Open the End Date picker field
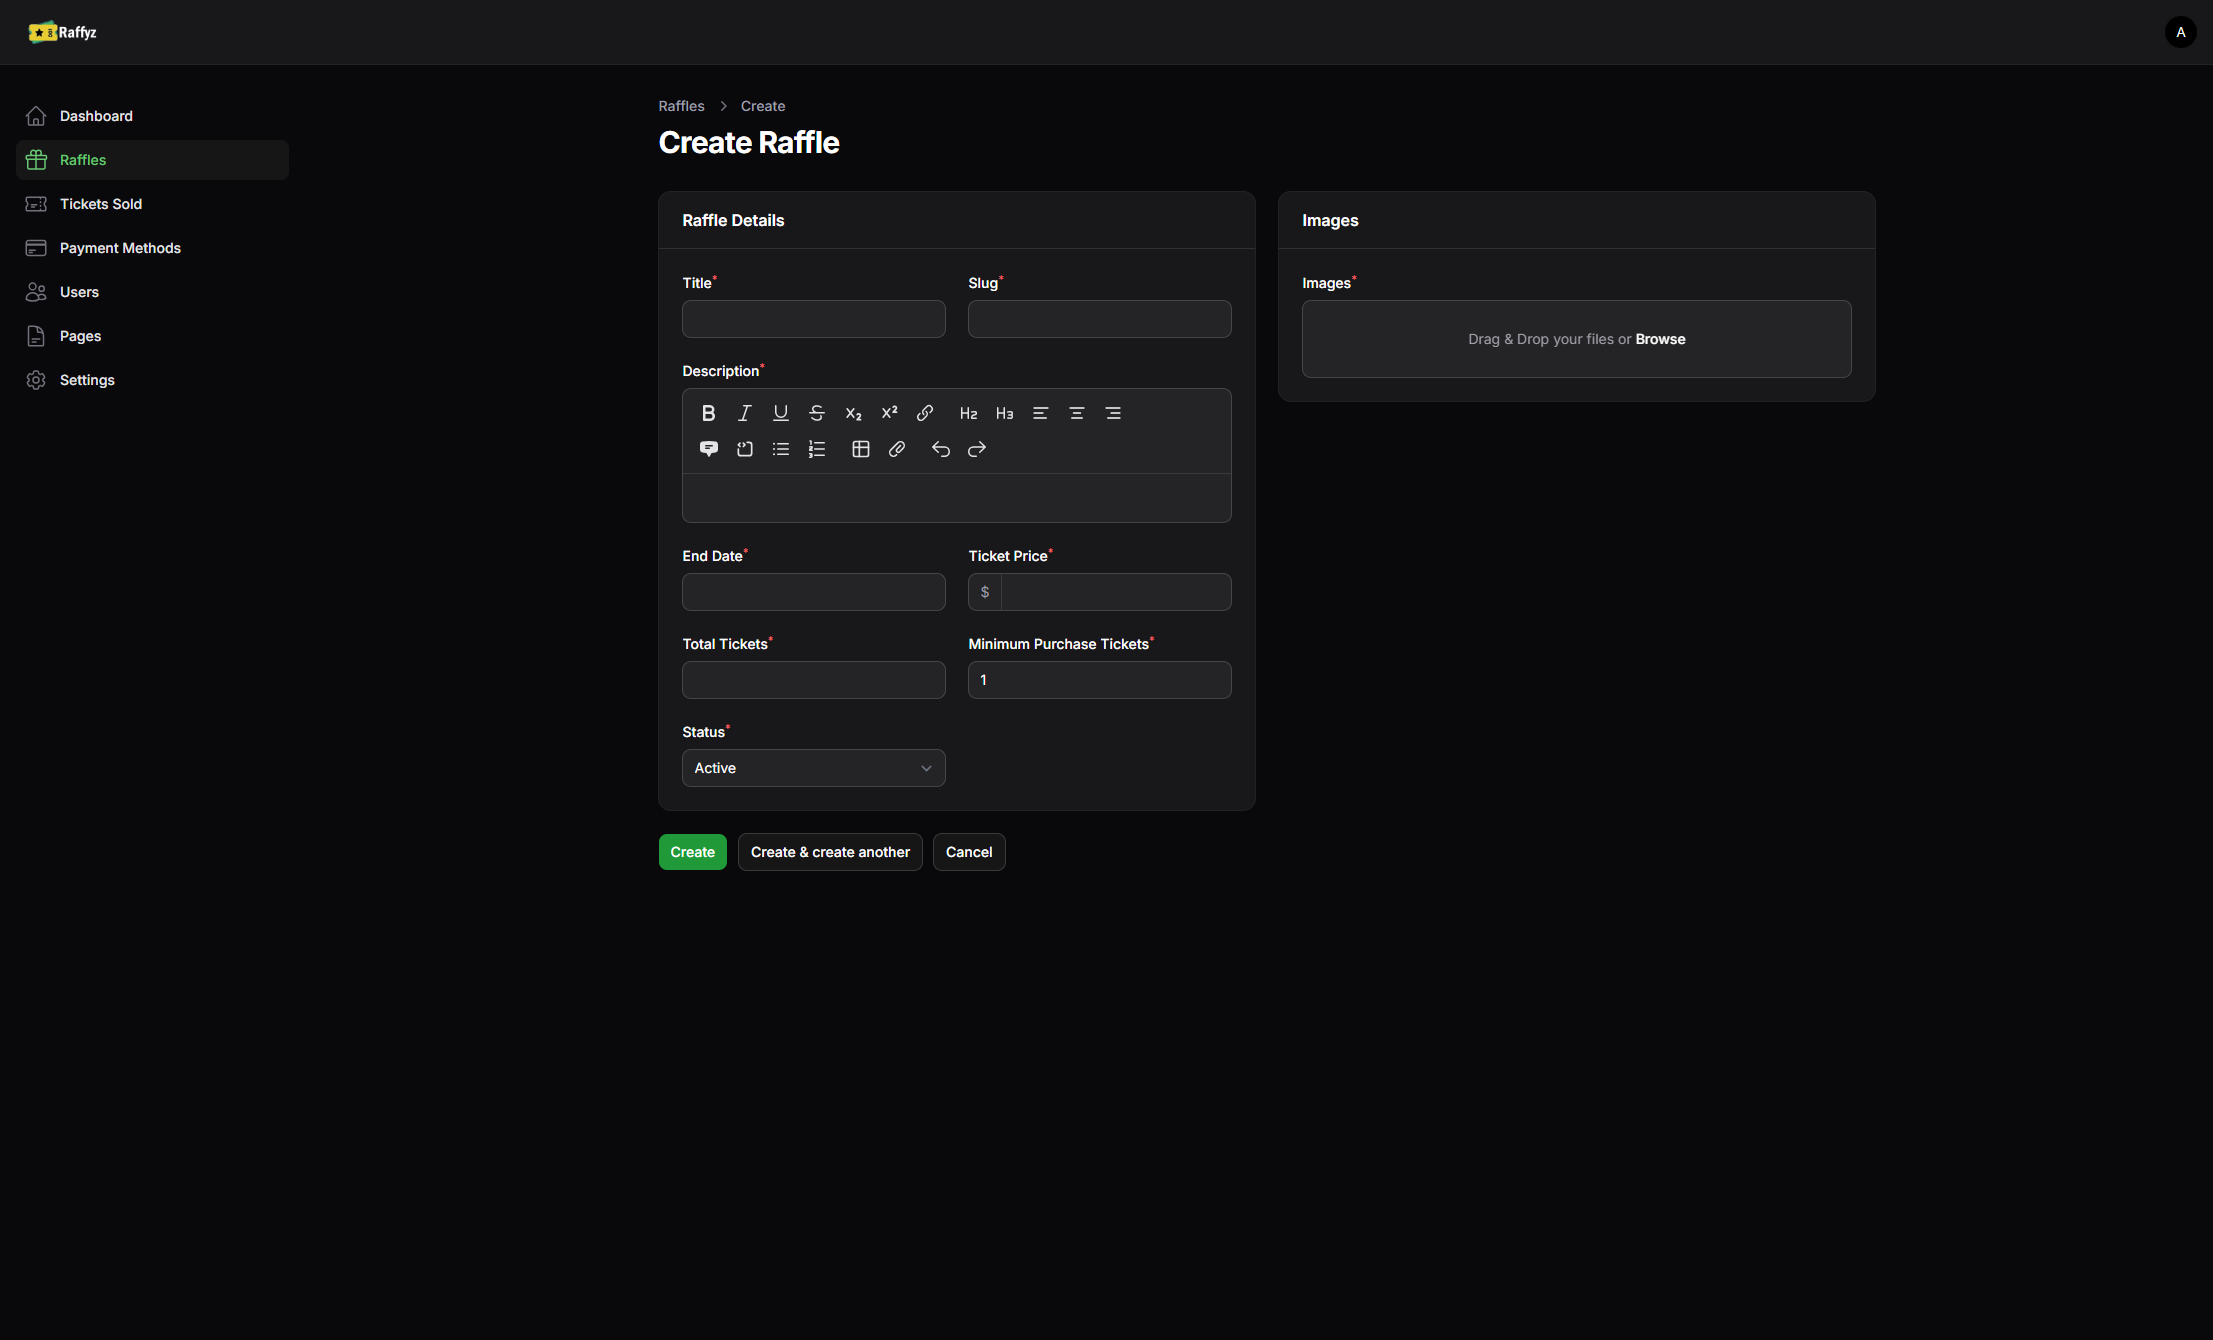Screen dimensions: 2213x1340 (x=813, y=592)
